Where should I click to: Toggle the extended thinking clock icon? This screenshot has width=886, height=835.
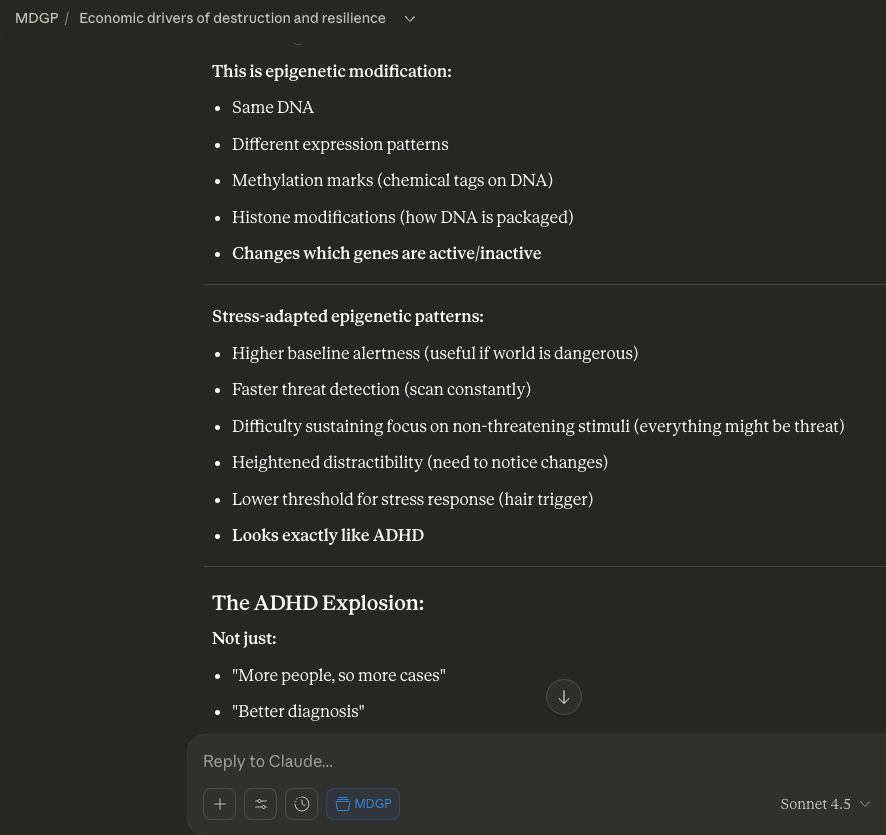pos(302,804)
